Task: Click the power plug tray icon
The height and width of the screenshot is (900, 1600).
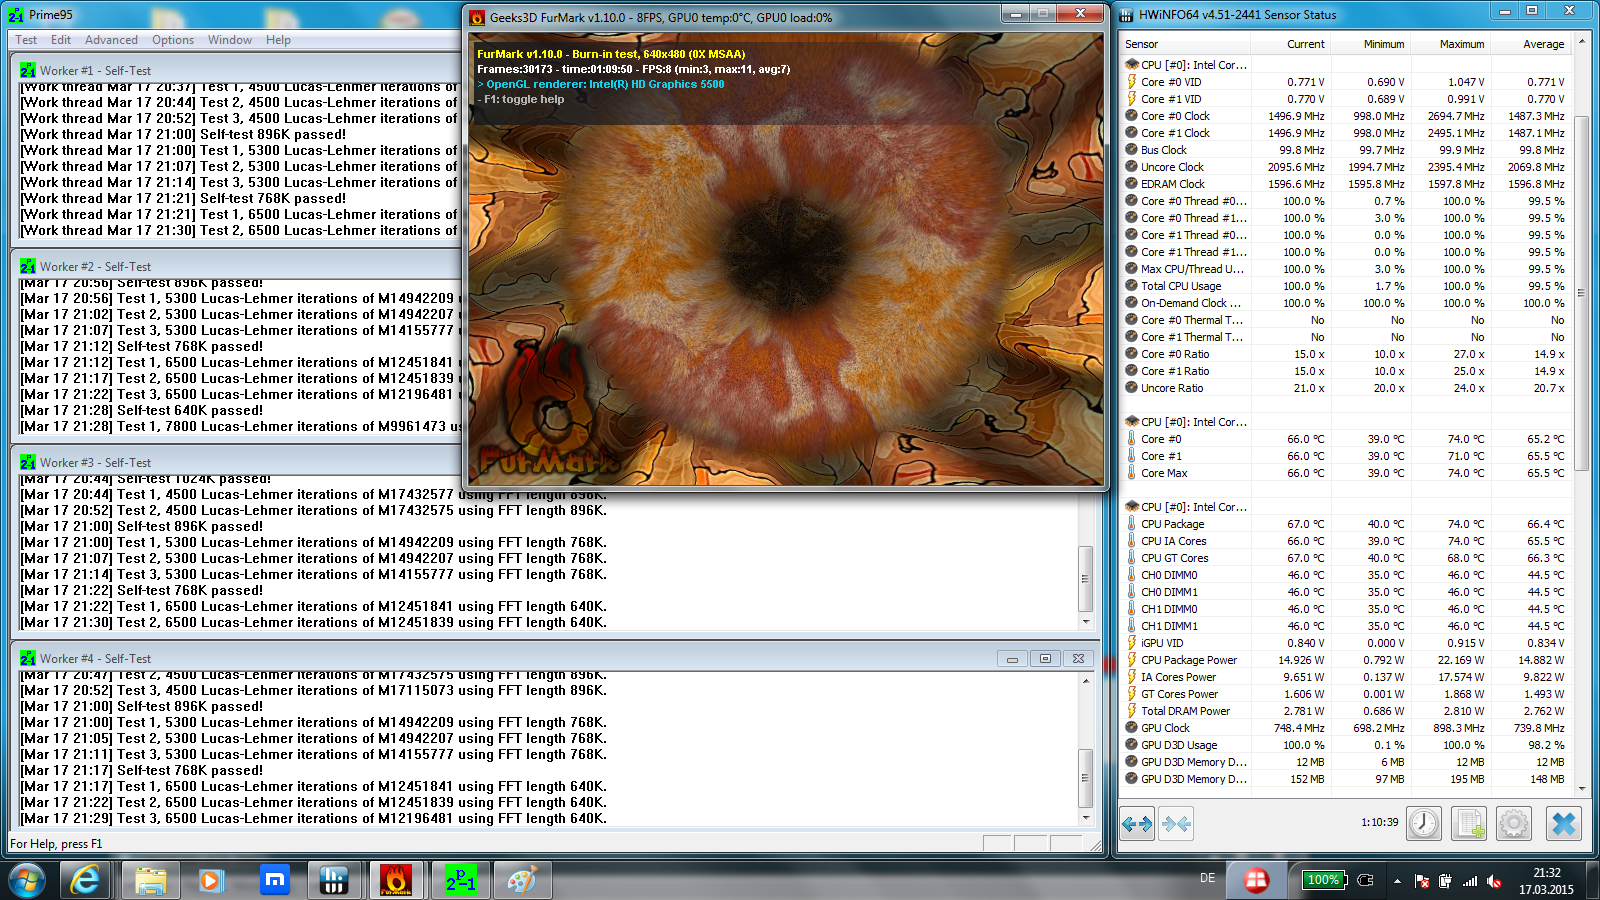Action: click(x=1445, y=881)
